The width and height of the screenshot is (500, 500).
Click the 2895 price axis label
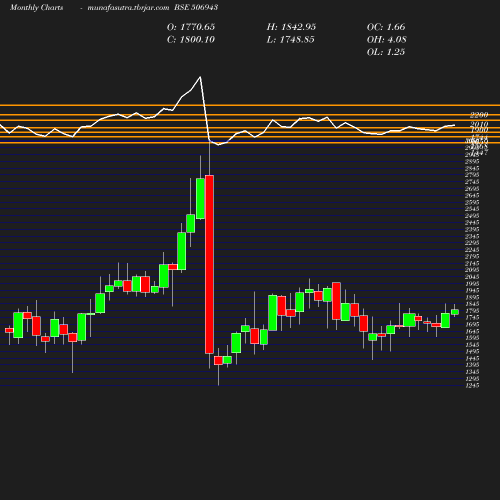472,161
